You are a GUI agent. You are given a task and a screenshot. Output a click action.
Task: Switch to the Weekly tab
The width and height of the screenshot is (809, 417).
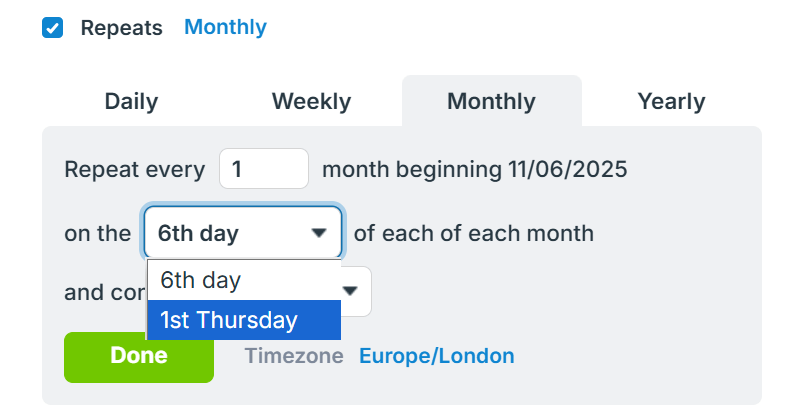pos(311,101)
